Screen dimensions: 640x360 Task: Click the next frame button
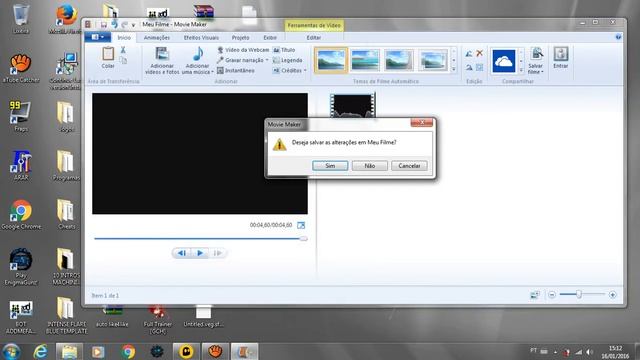pos(218,253)
